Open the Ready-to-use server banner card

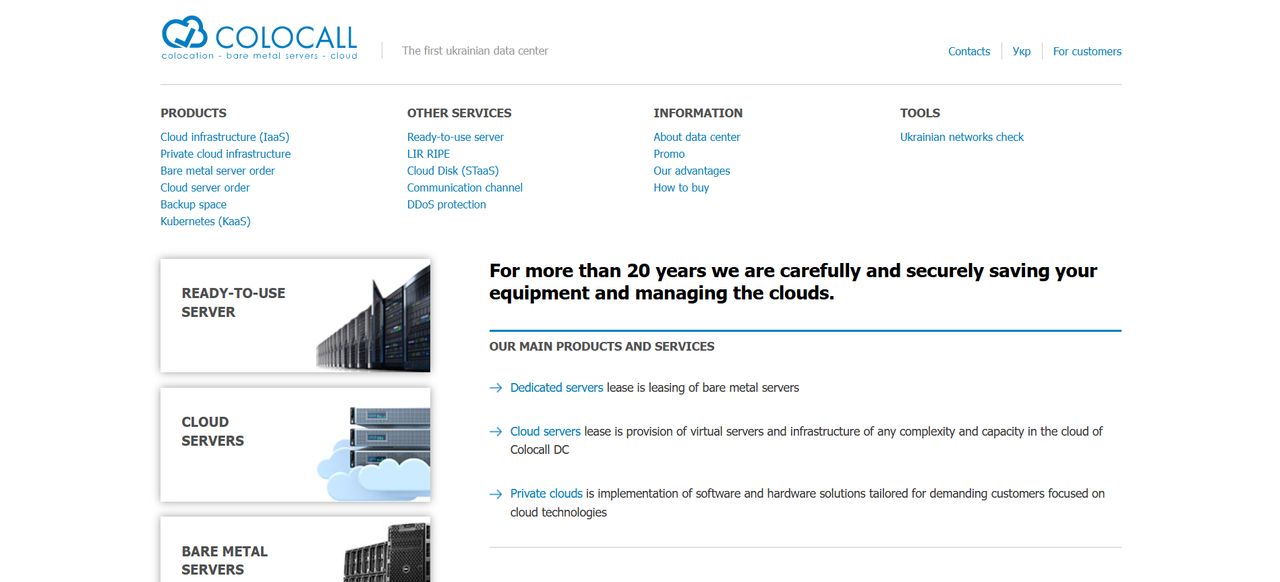[295, 316]
